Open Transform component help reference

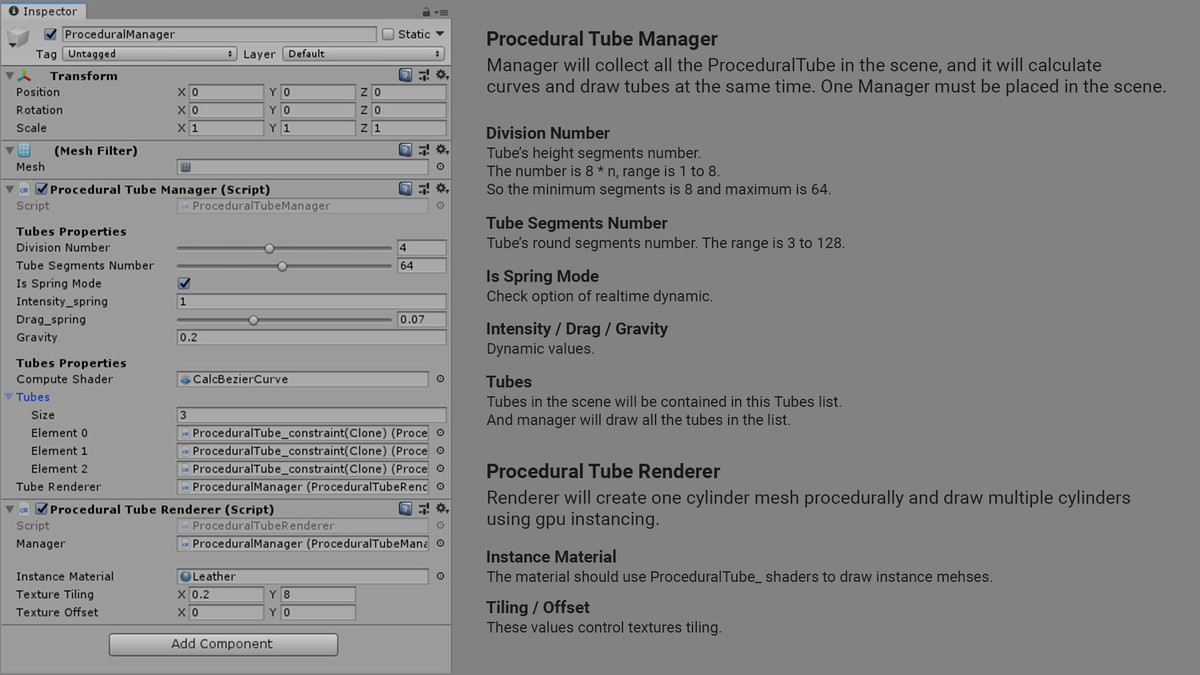pos(405,75)
